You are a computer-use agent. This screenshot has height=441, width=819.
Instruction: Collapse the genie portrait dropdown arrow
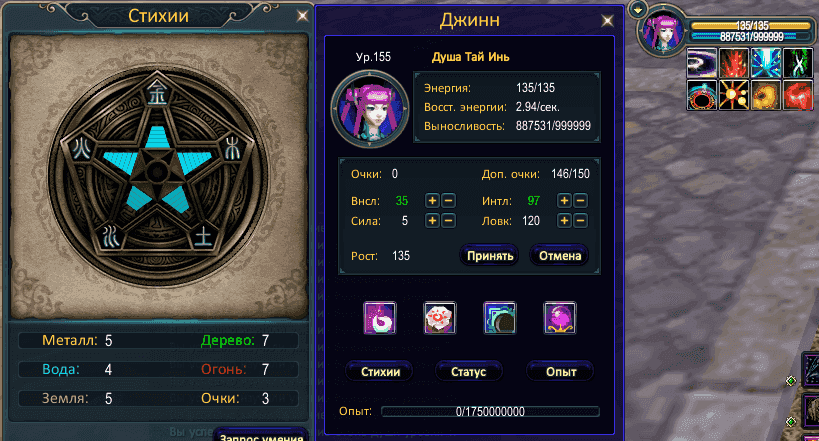638,9
